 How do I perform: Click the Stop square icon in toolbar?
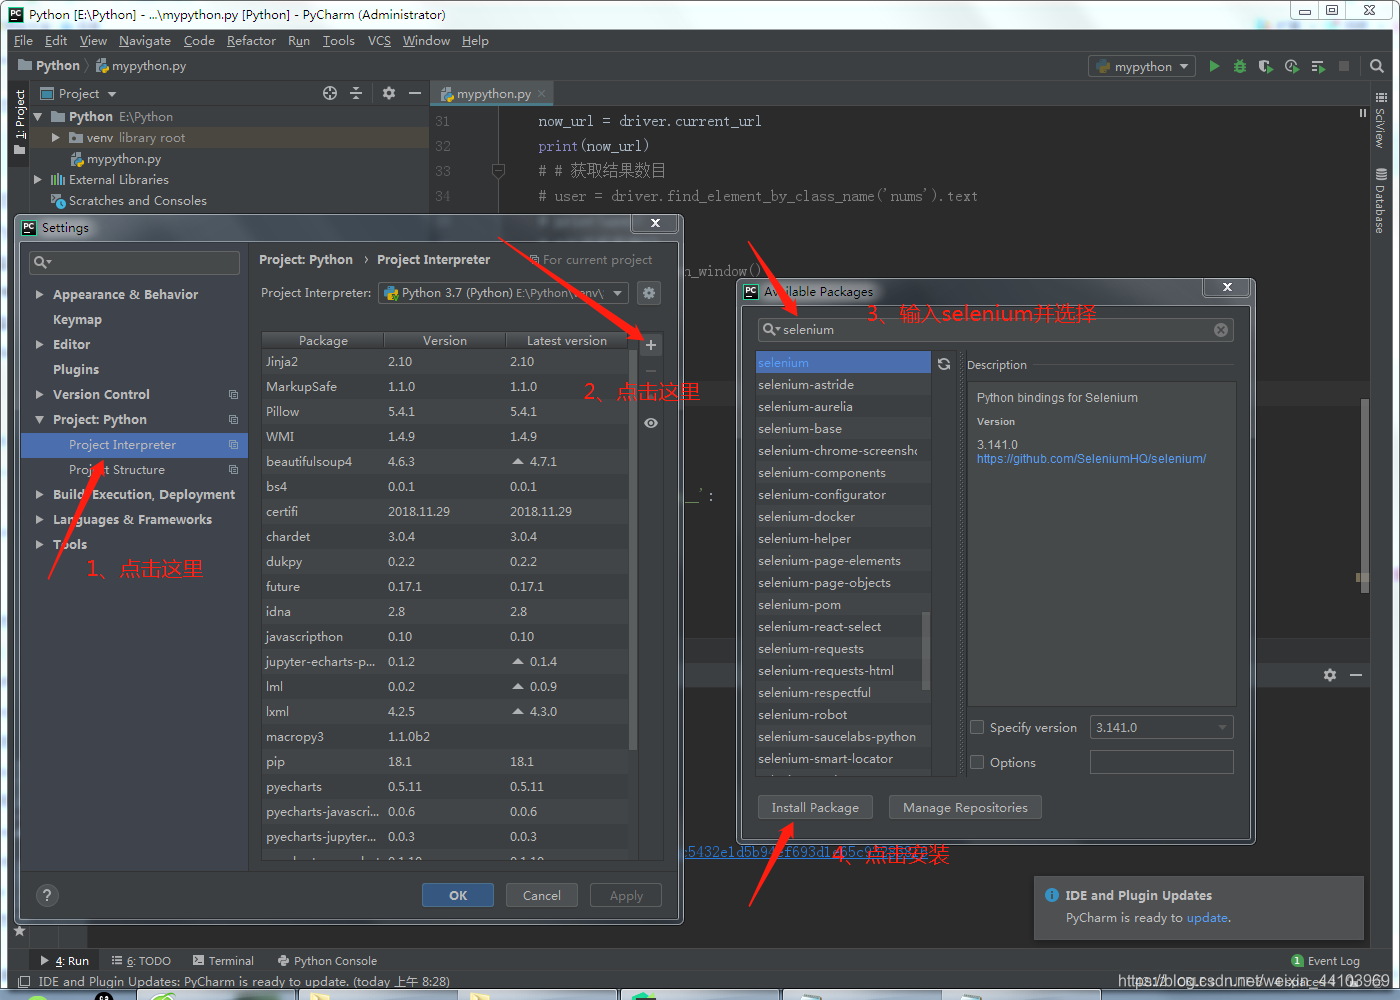click(1344, 66)
